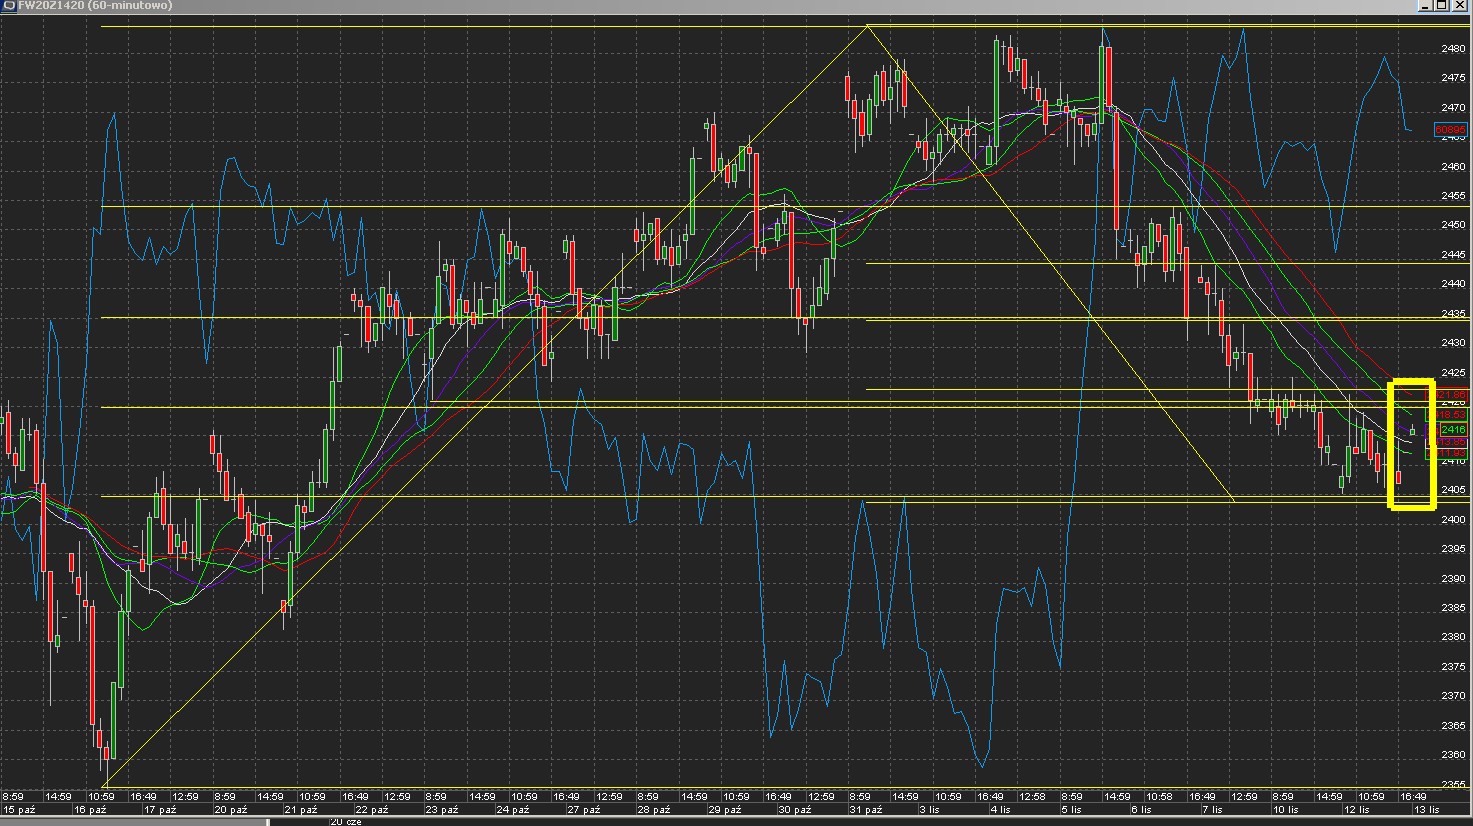The image size is (1473, 826).
Task: Click the green 2416 current price label
Action: (x=1453, y=430)
